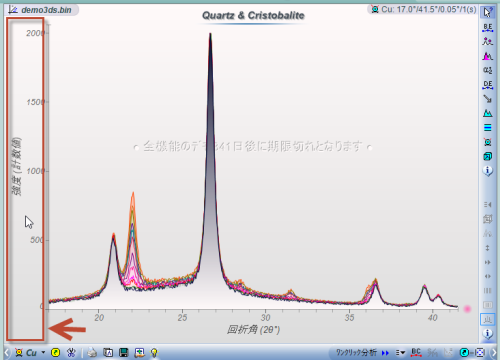Click the double right arrow sidebar icon

488,262
